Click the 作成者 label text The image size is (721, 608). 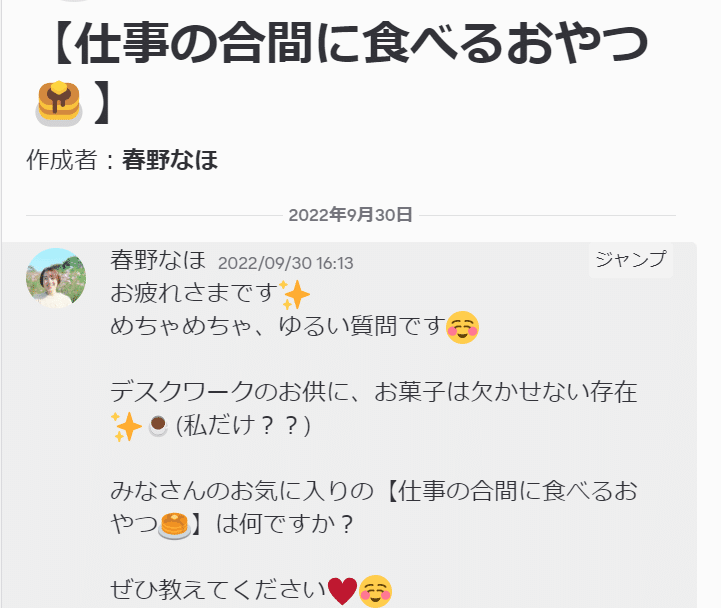pyautogui.click(x=62, y=160)
